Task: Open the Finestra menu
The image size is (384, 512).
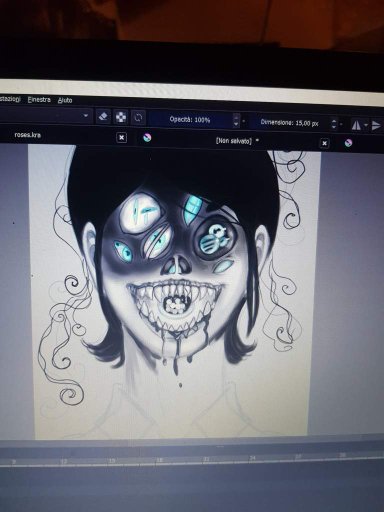Action: pyautogui.click(x=39, y=99)
